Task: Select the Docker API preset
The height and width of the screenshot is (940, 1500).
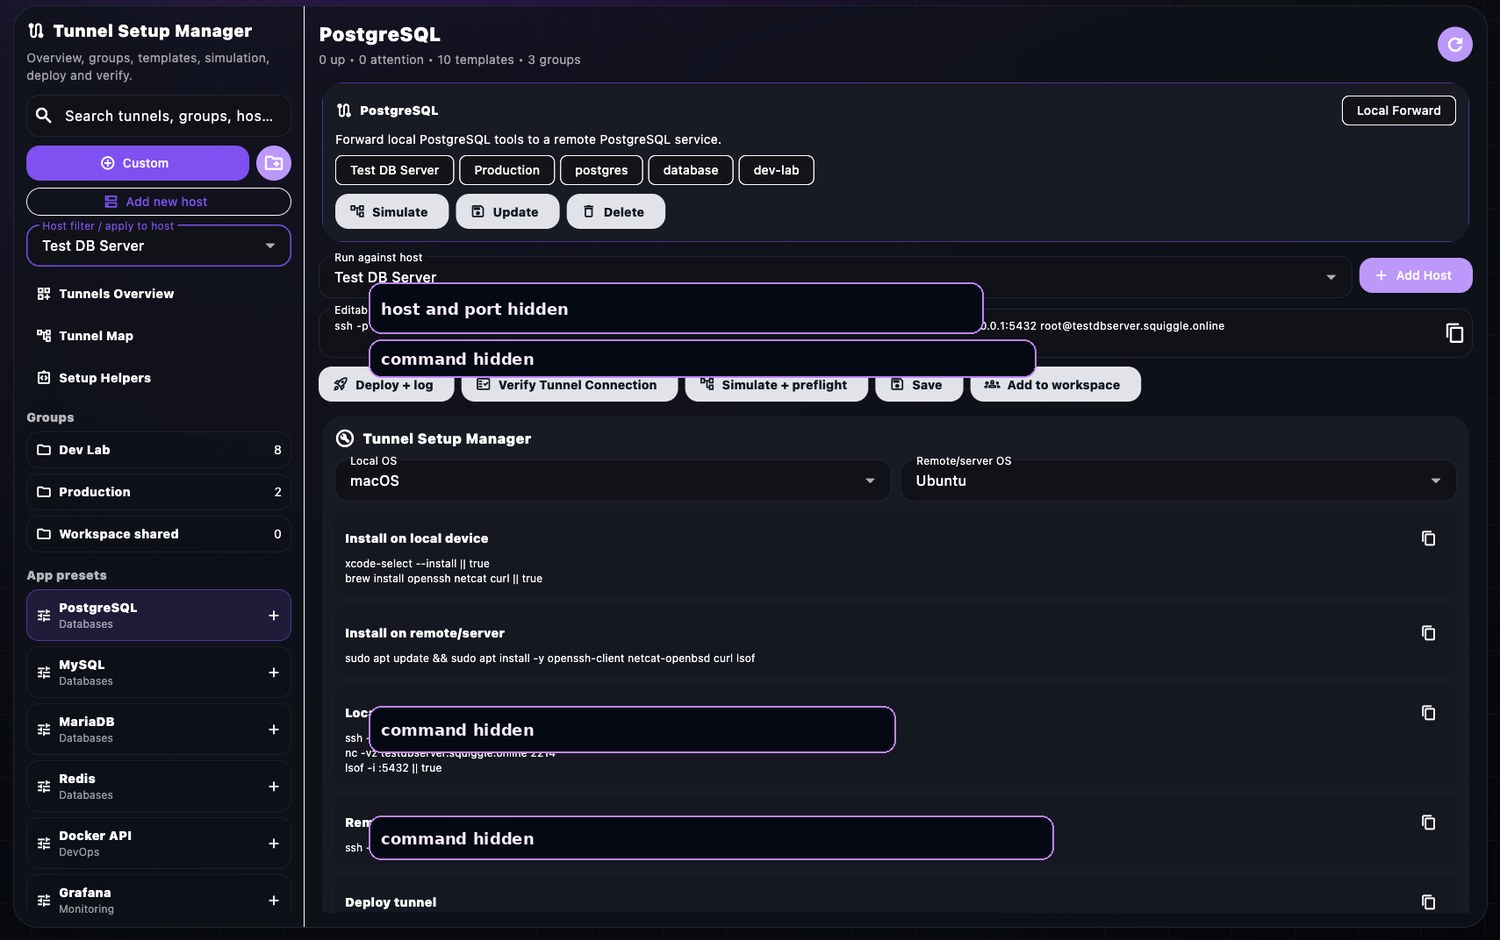Action: [x=159, y=843]
